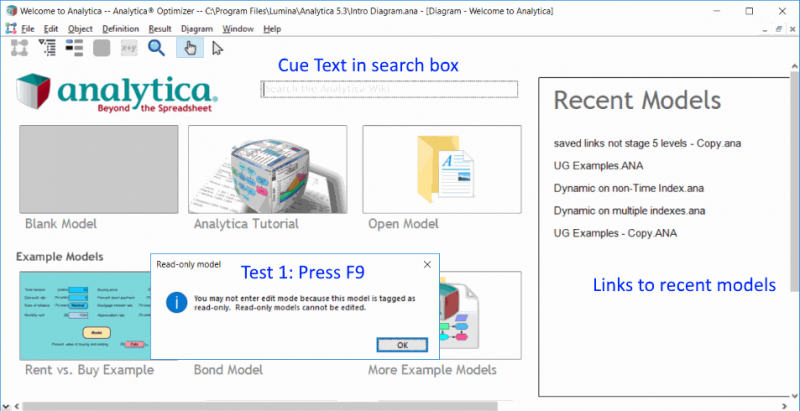This screenshot has width=800, height=411.
Task: Click the horizontal scrollbar left arrow
Action: point(16,406)
